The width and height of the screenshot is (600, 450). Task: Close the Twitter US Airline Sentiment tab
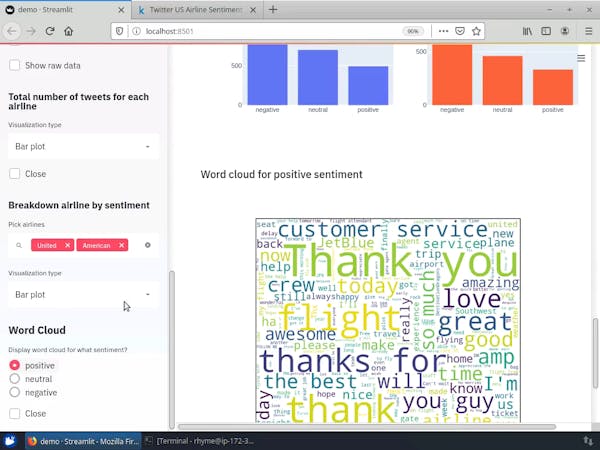(x=253, y=10)
